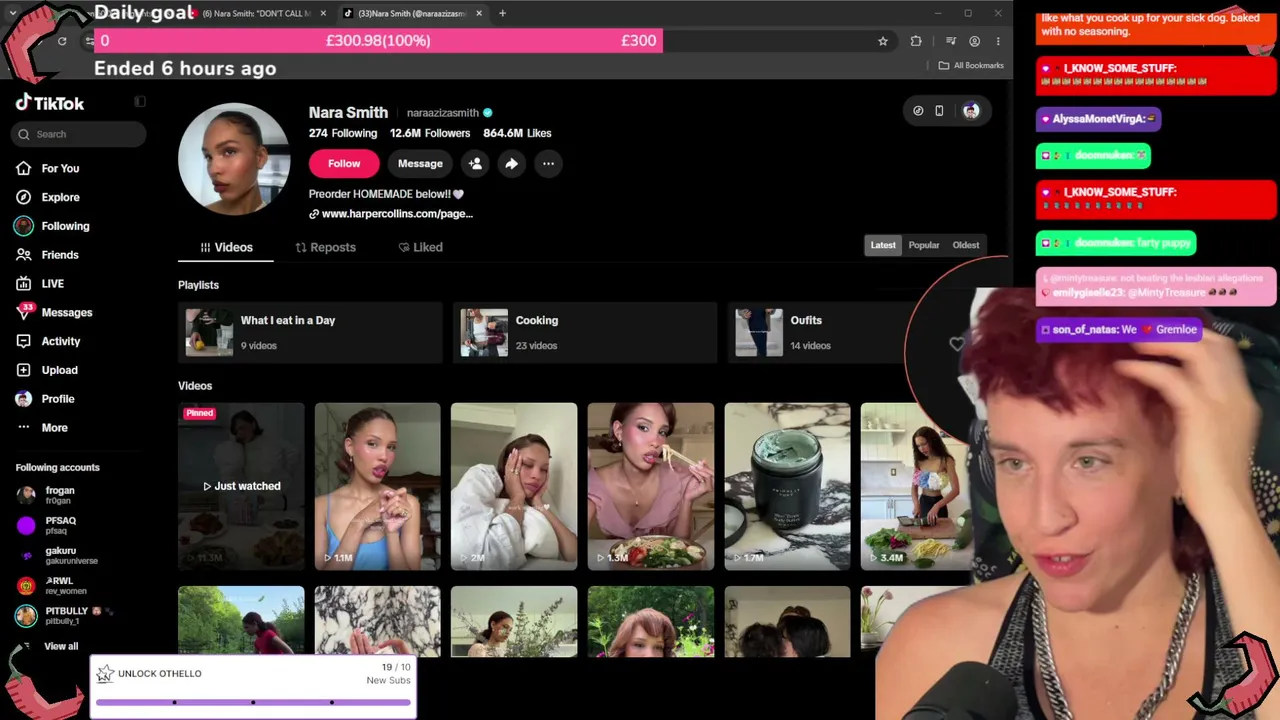Image resolution: width=1280 pixels, height=720 pixels.
Task: Open PITBULLY followed account
Action: point(66,615)
